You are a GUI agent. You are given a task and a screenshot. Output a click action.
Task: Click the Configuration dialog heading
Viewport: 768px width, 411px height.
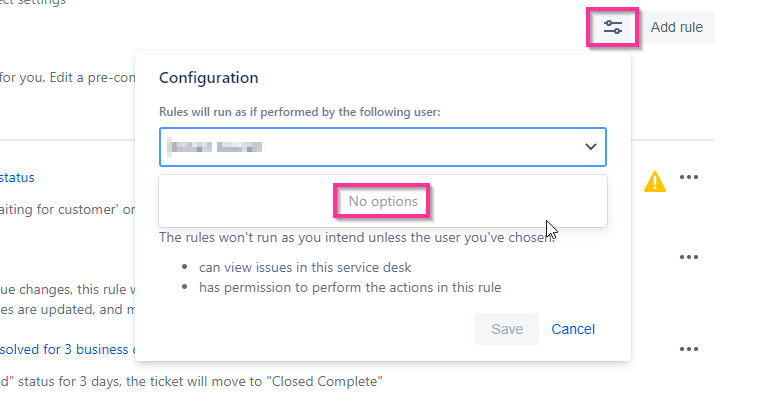tap(209, 78)
